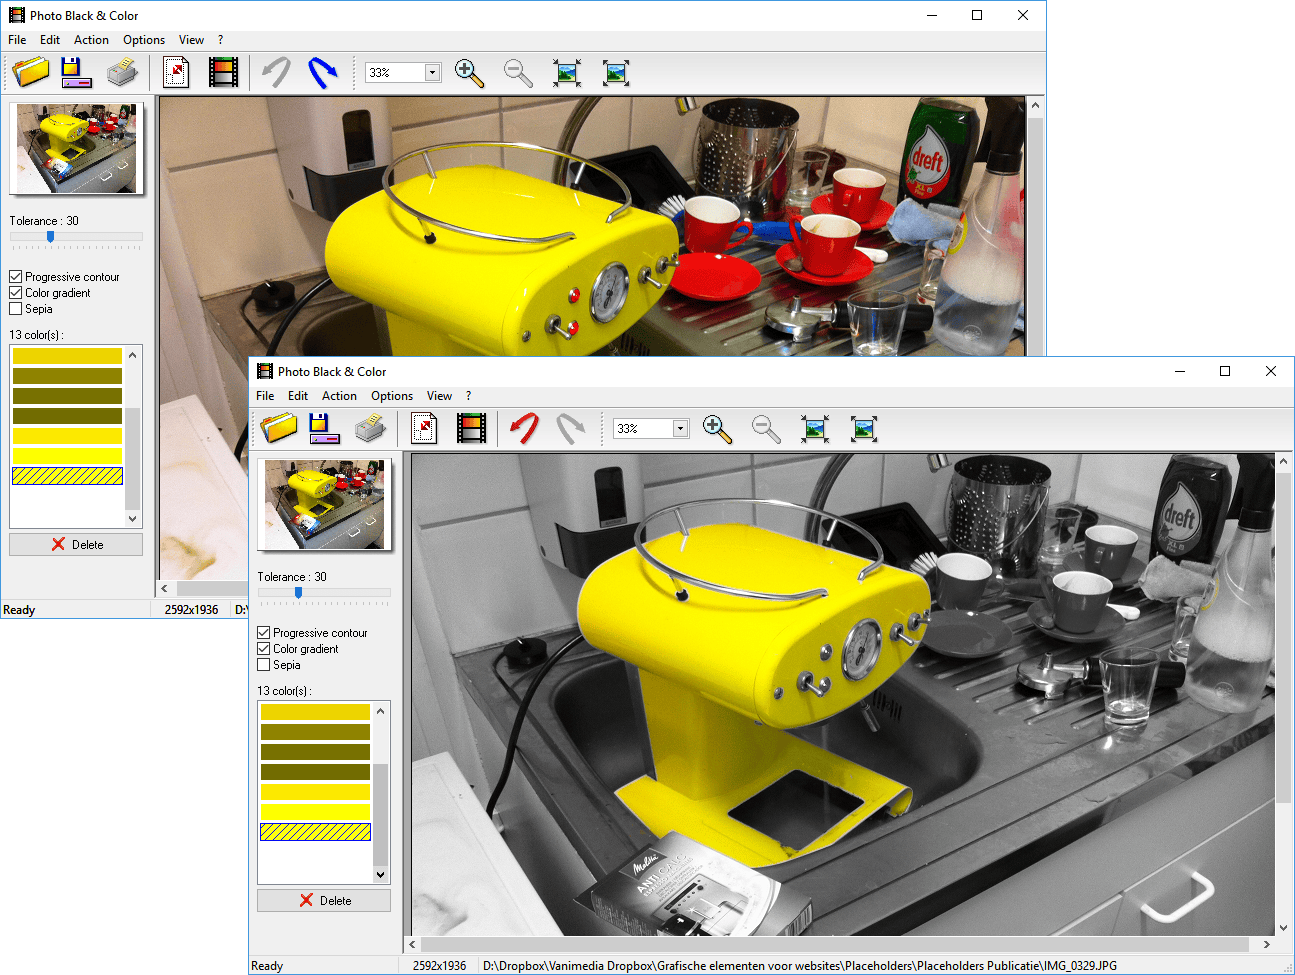Click the Tolerance slider in front window

click(x=298, y=593)
